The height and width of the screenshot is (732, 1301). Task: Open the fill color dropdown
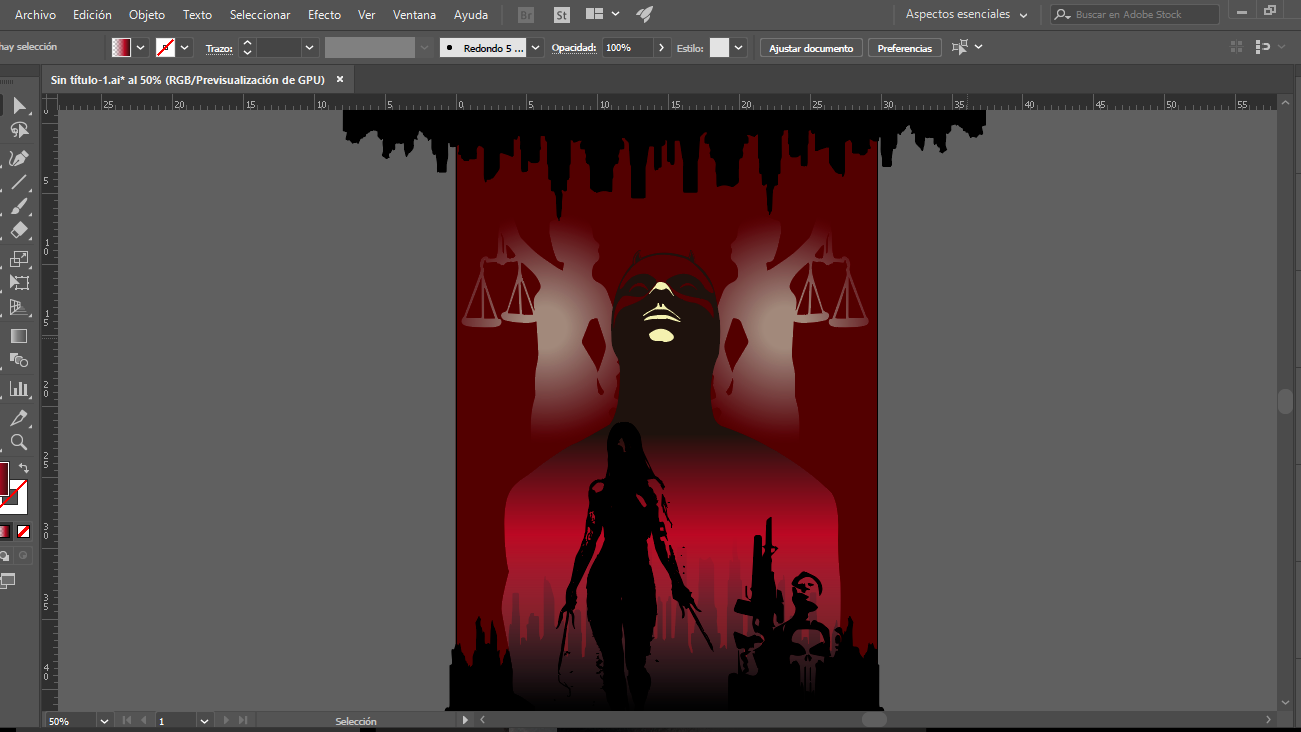pos(140,48)
